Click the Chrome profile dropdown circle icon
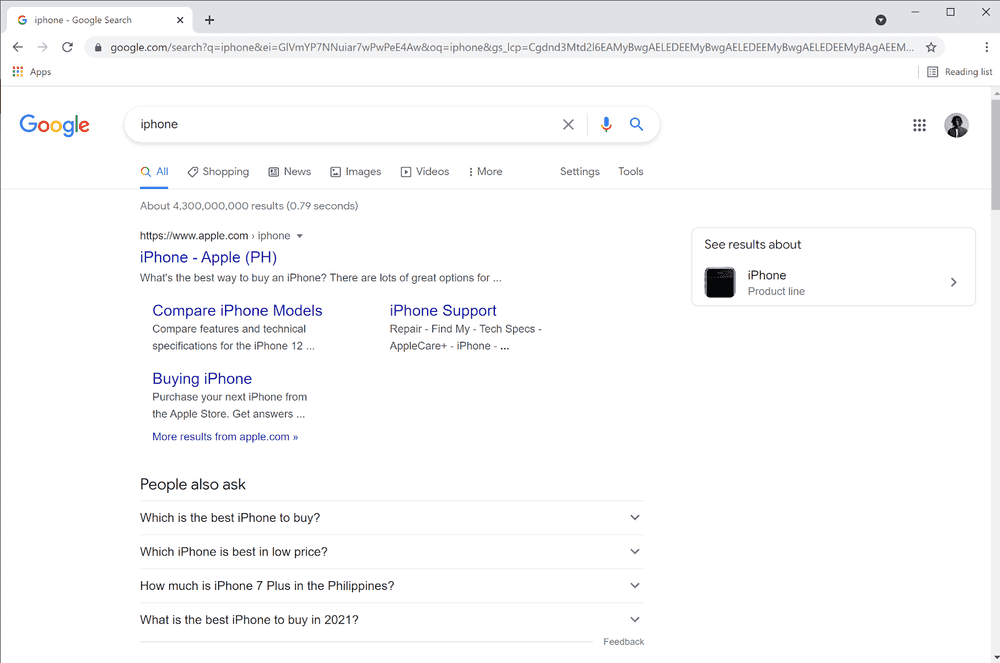The height and width of the screenshot is (663, 1000). click(x=881, y=20)
